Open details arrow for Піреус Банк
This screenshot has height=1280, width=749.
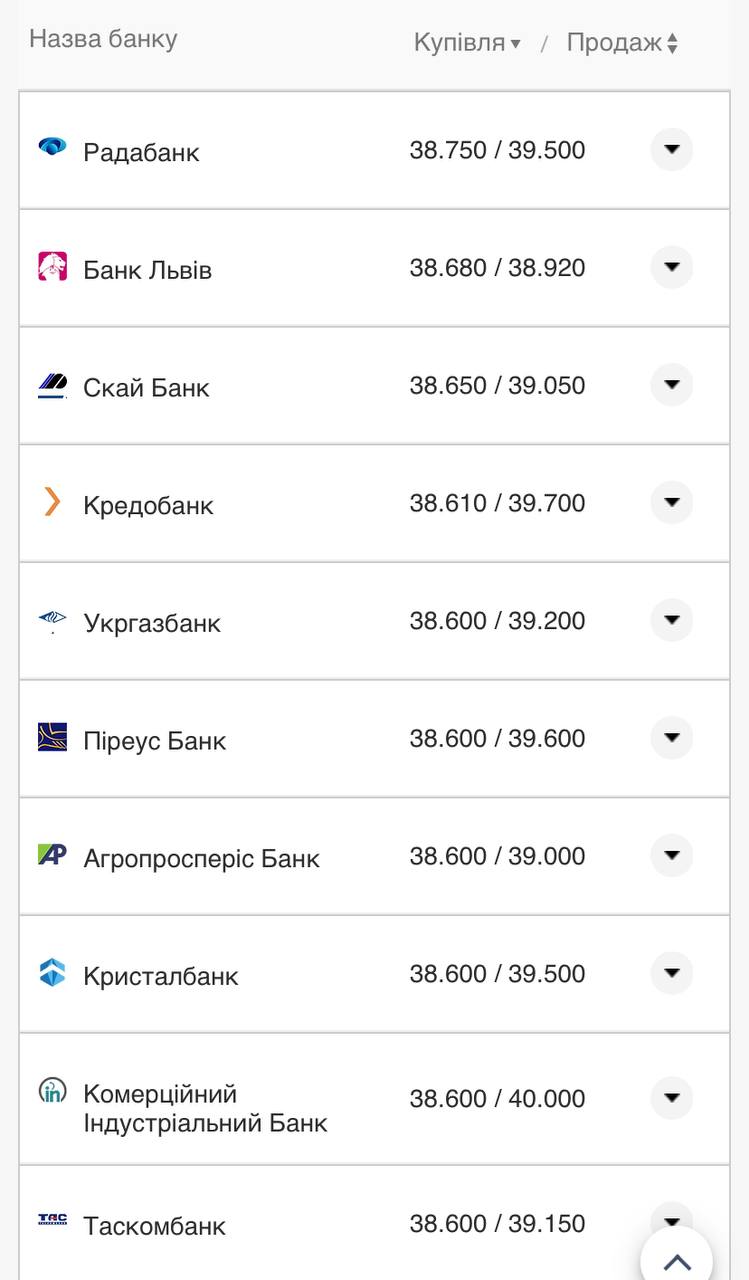point(671,738)
